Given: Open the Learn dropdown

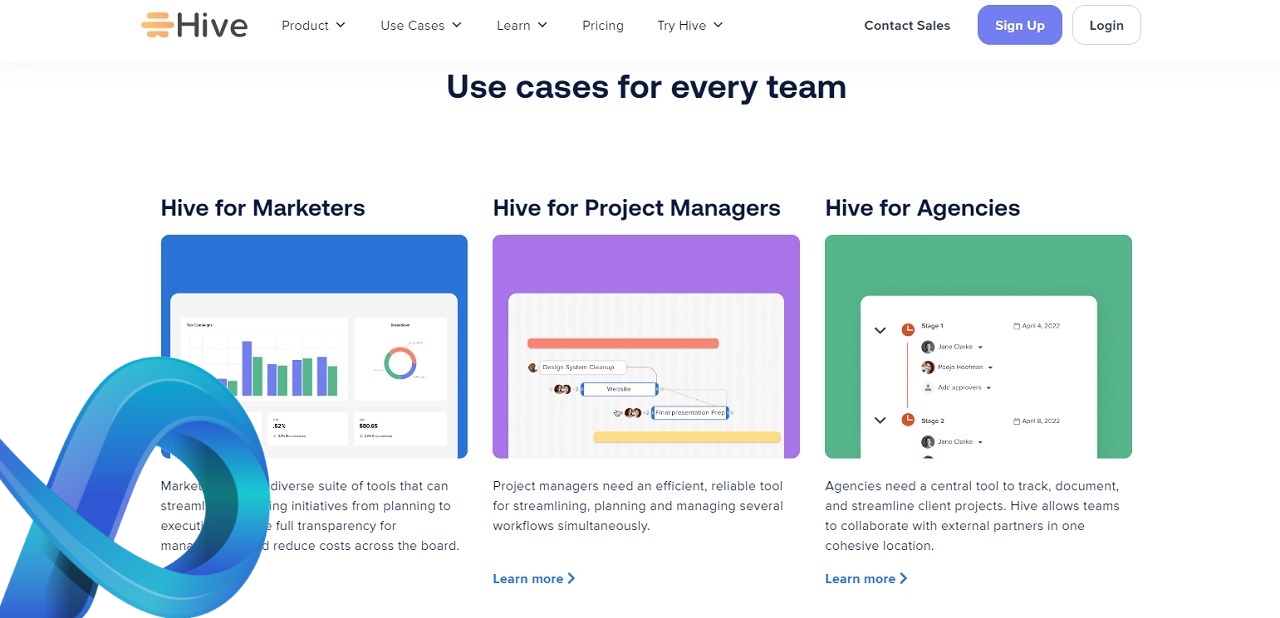Looking at the screenshot, I should click(x=522, y=25).
